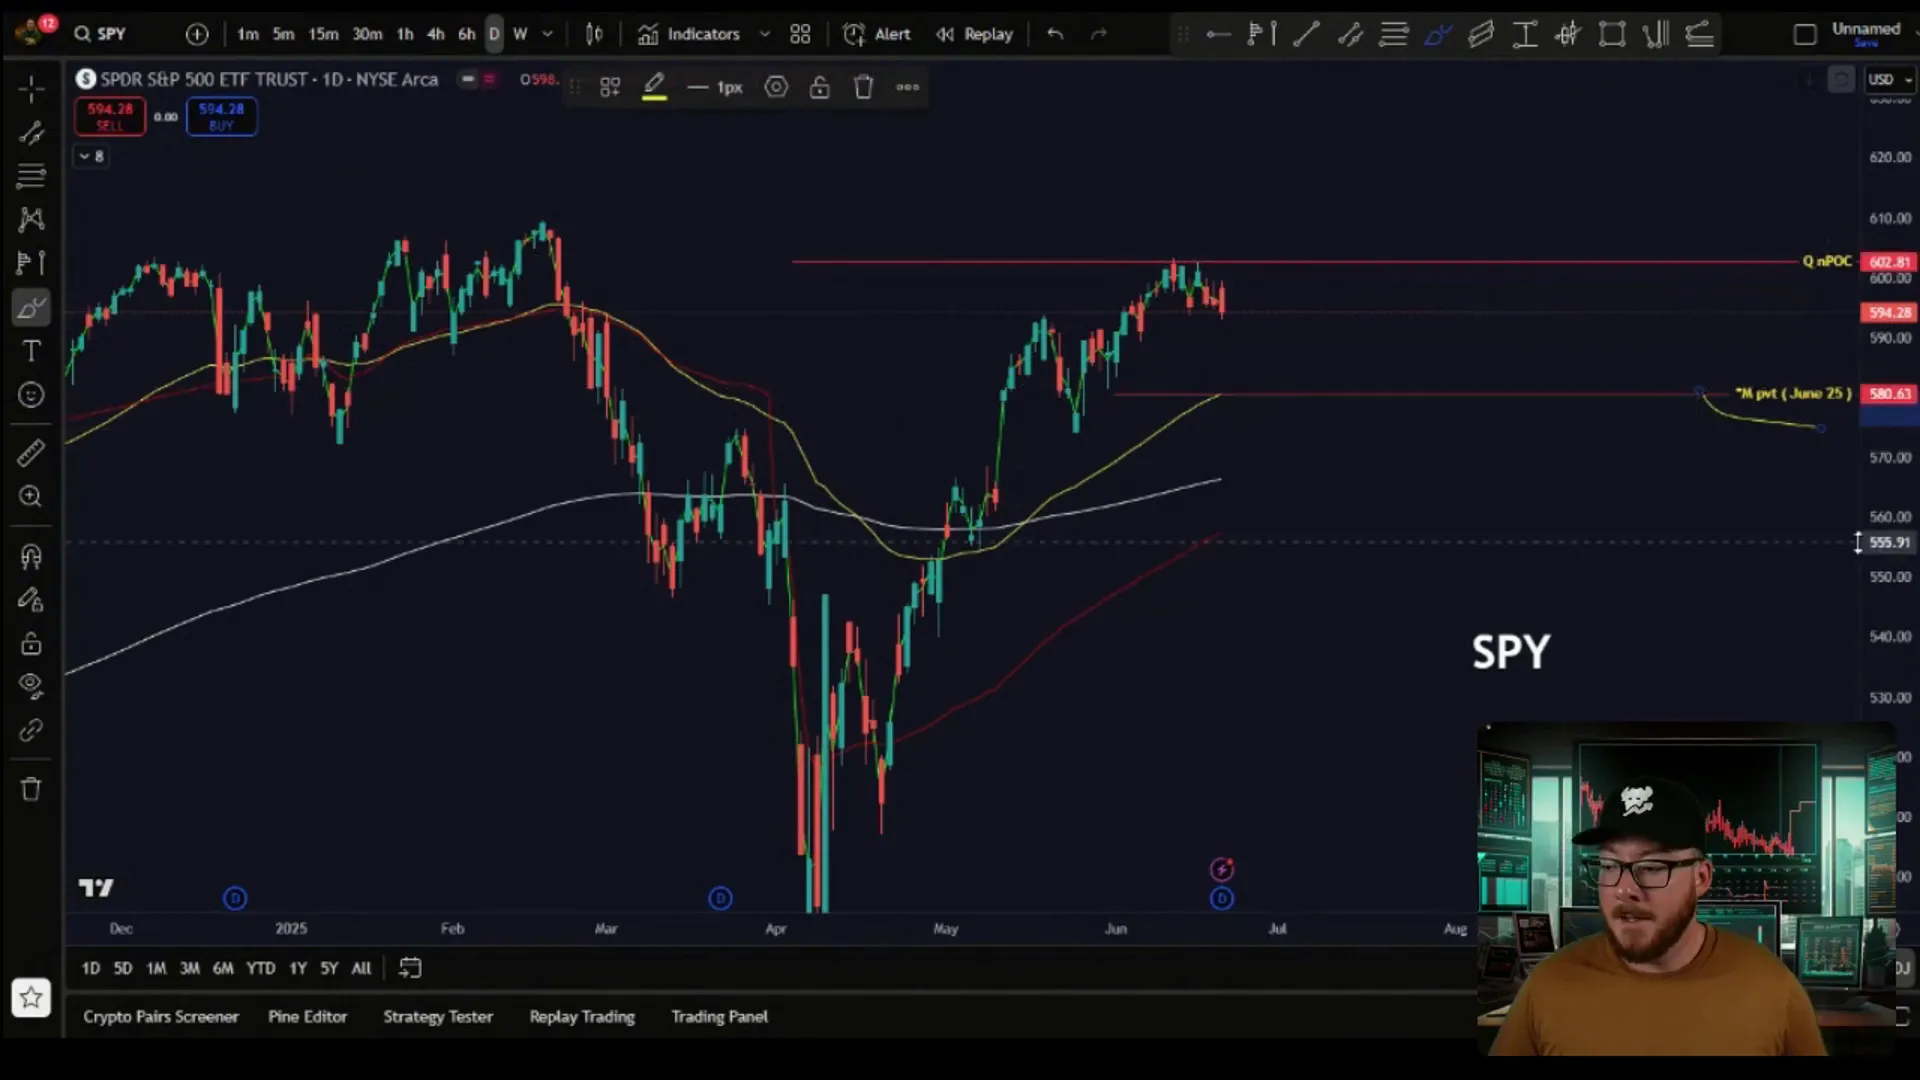Set the chart range to All
1920x1080 pixels.
361,968
